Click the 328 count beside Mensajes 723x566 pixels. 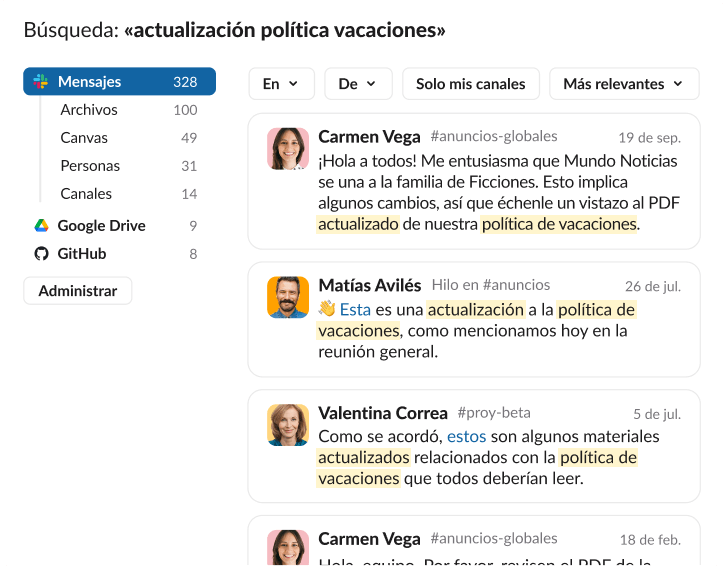pos(185,82)
